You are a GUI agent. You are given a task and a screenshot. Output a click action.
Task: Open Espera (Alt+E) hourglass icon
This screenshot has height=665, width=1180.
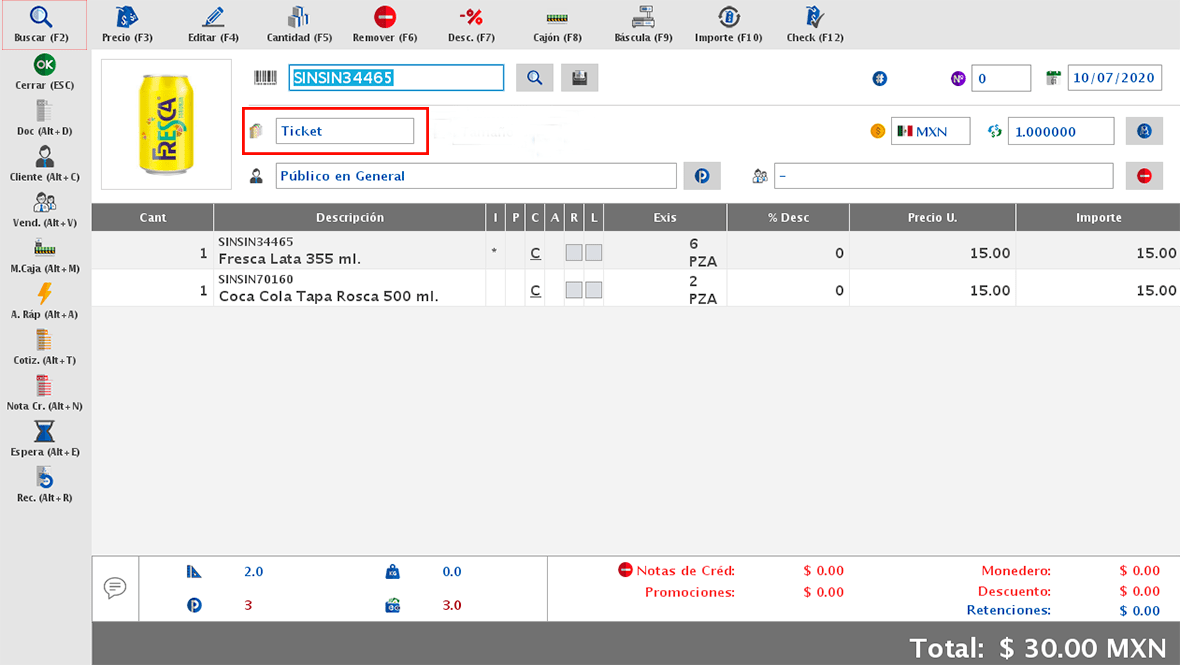click(x=45, y=438)
